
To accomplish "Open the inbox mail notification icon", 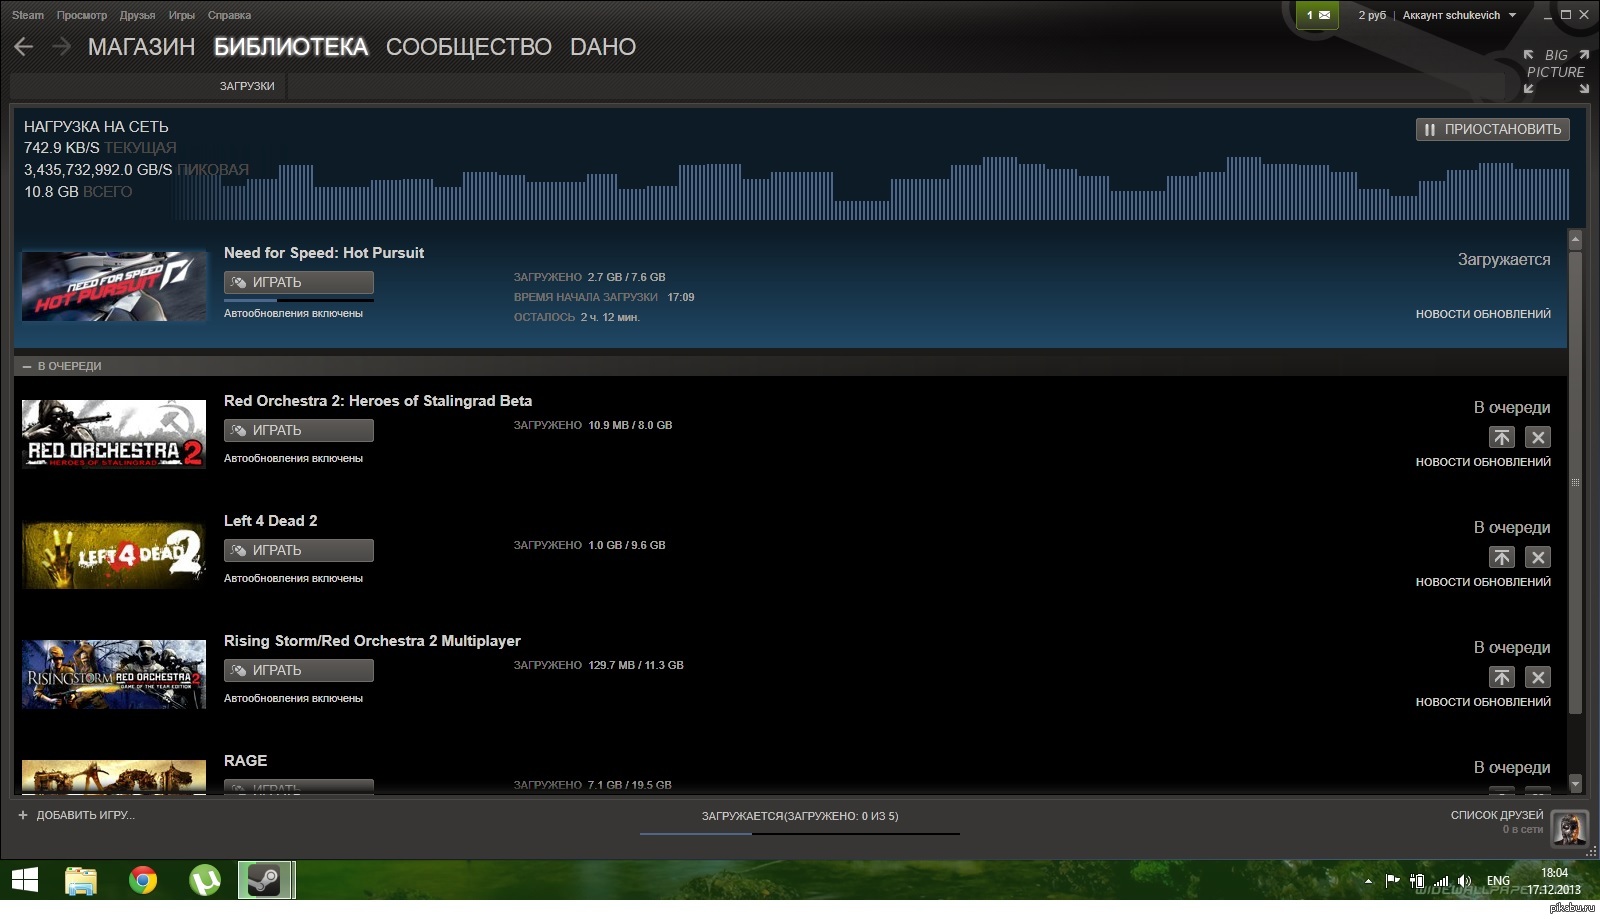I will click(x=1317, y=15).
